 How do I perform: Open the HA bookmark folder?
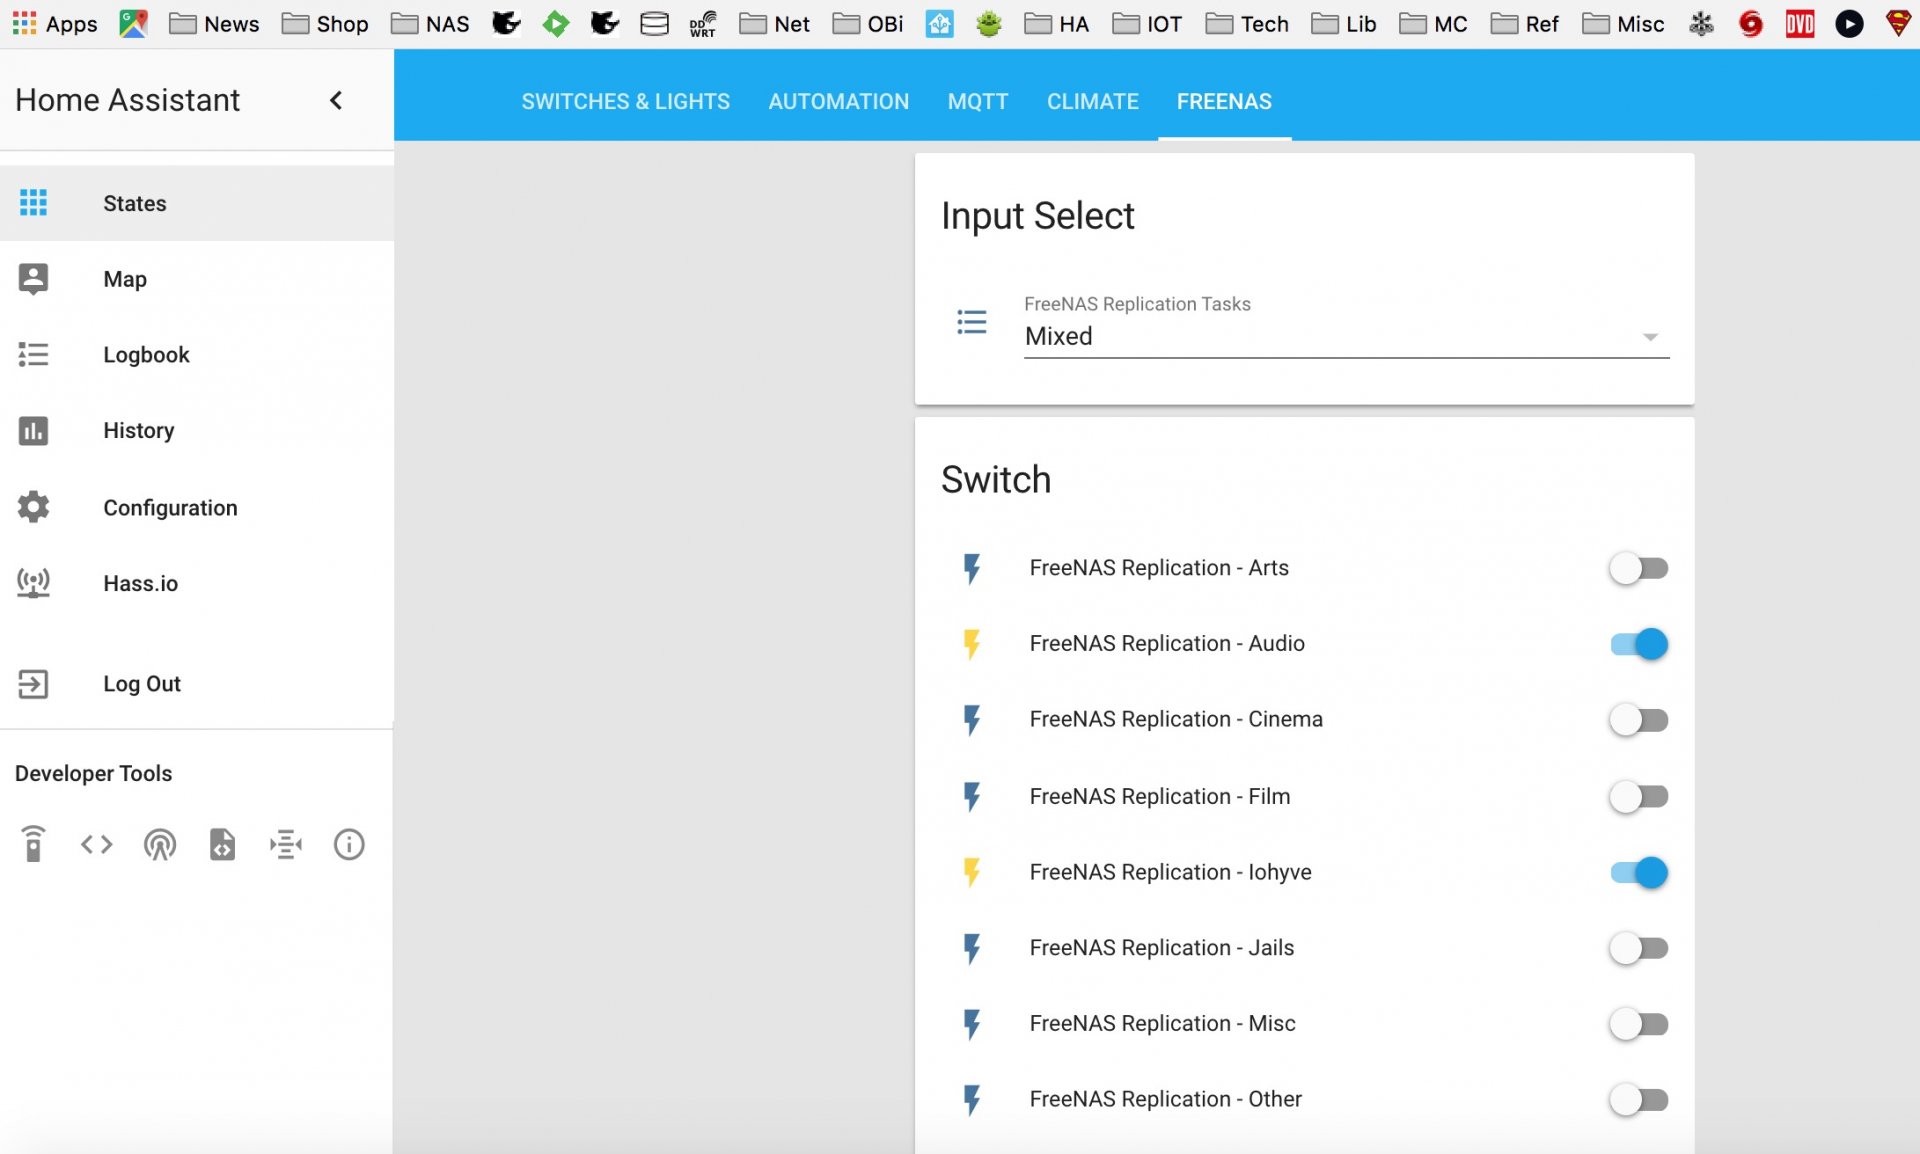(1056, 23)
